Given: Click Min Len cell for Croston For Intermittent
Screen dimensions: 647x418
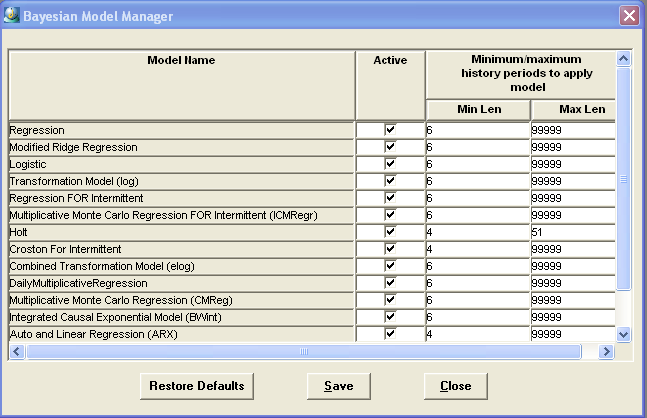Looking at the screenshot, I should point(478,249).
